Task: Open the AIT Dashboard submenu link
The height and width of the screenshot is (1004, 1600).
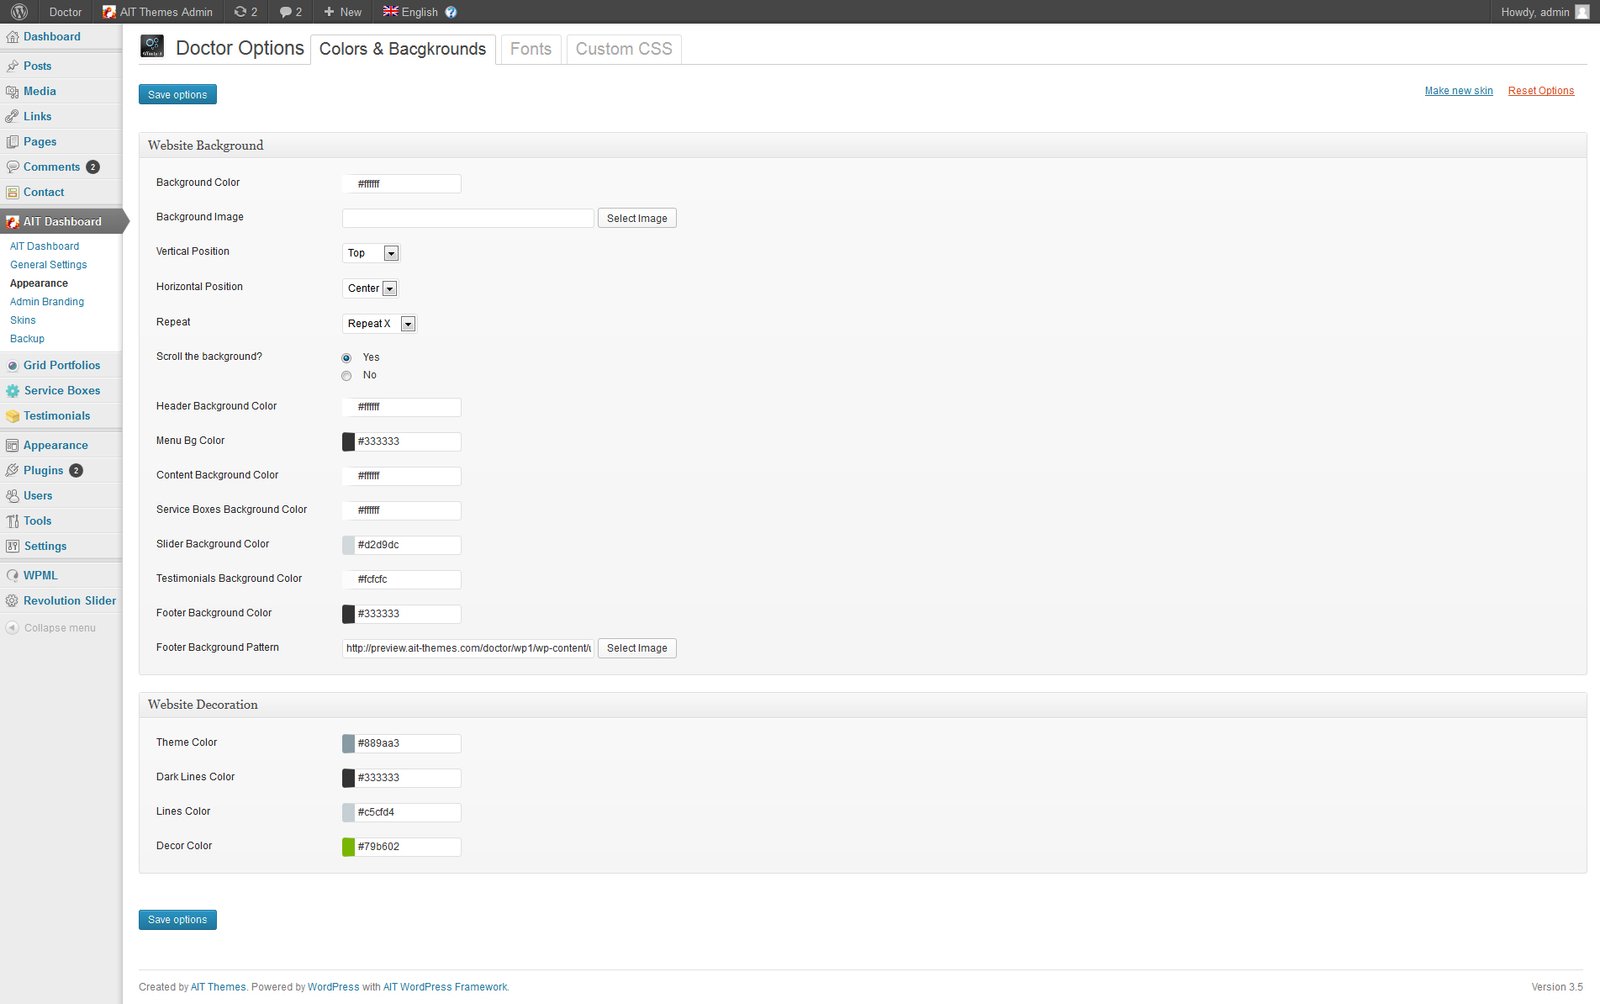Action: (x=45, y=246)
